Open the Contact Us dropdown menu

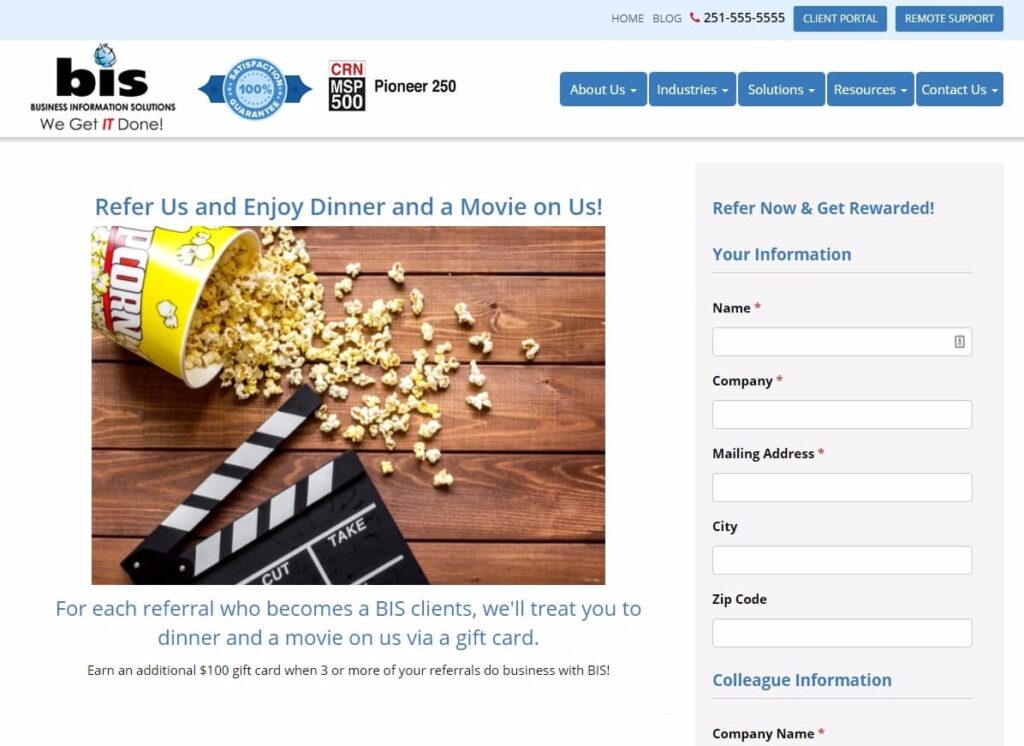[958, 89]
